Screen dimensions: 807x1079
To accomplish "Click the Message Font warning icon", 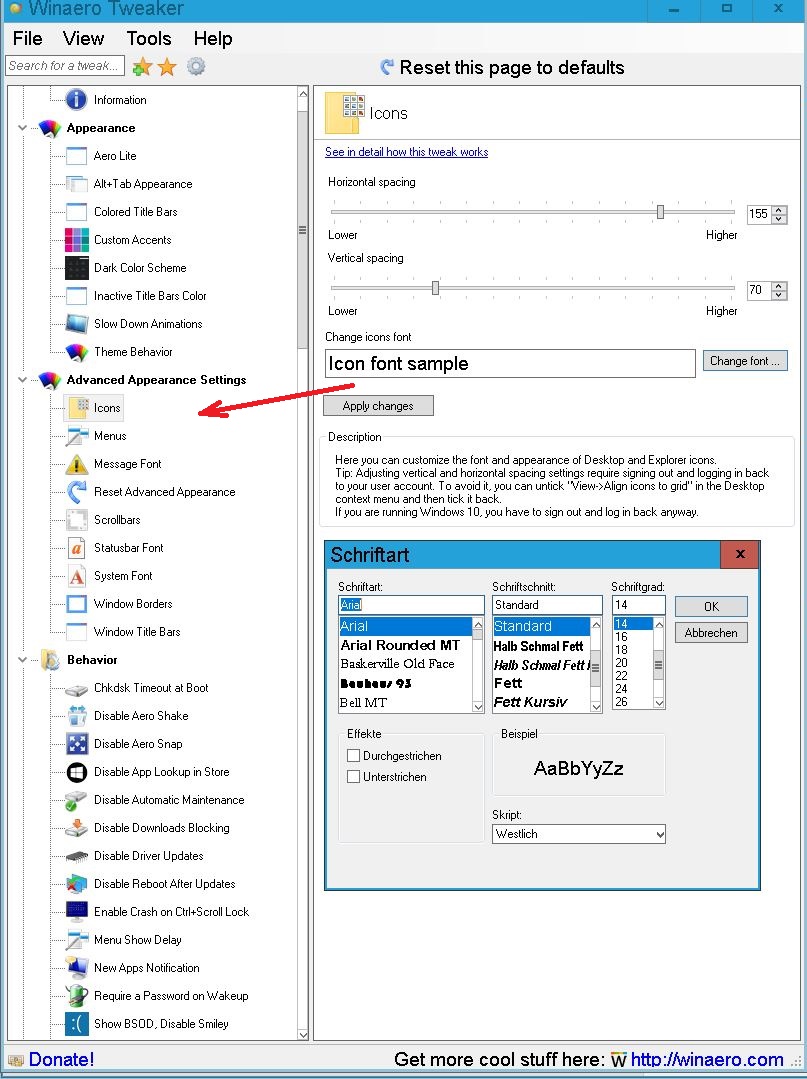I will pos(76,464).
